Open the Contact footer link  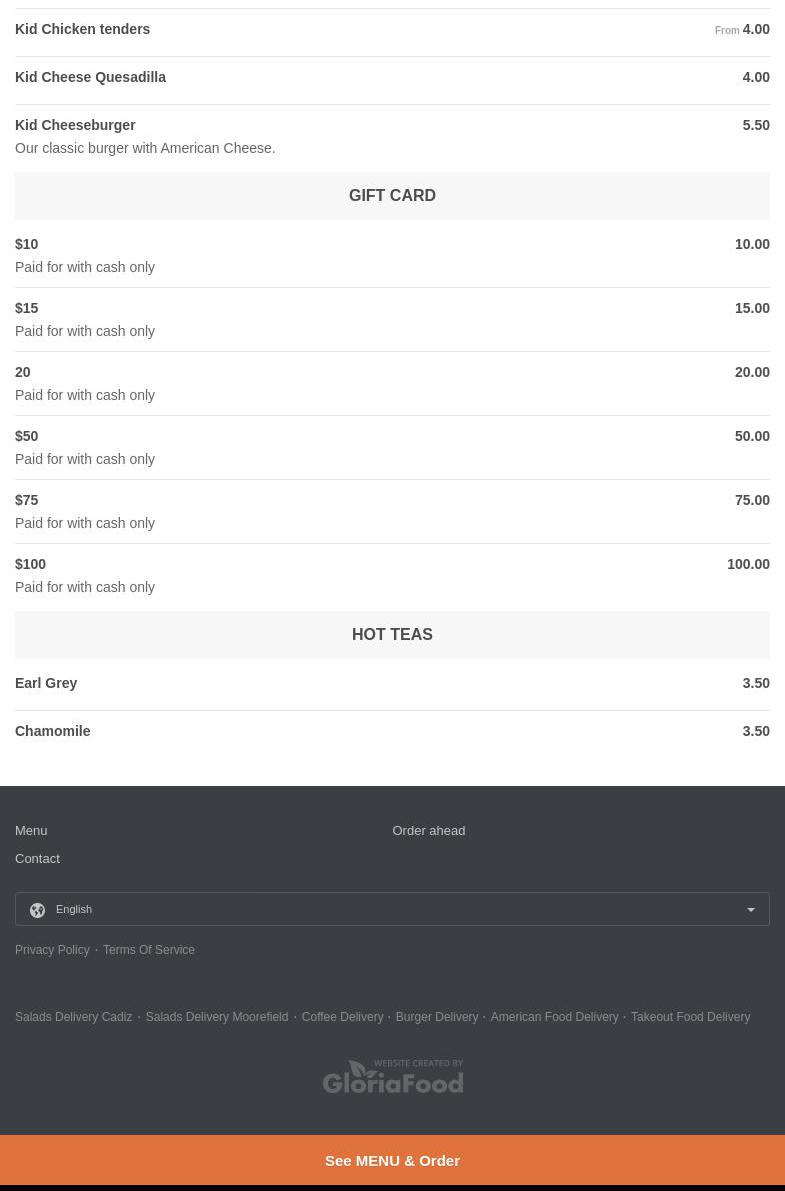pyautogui.click(x=37, y=859)
